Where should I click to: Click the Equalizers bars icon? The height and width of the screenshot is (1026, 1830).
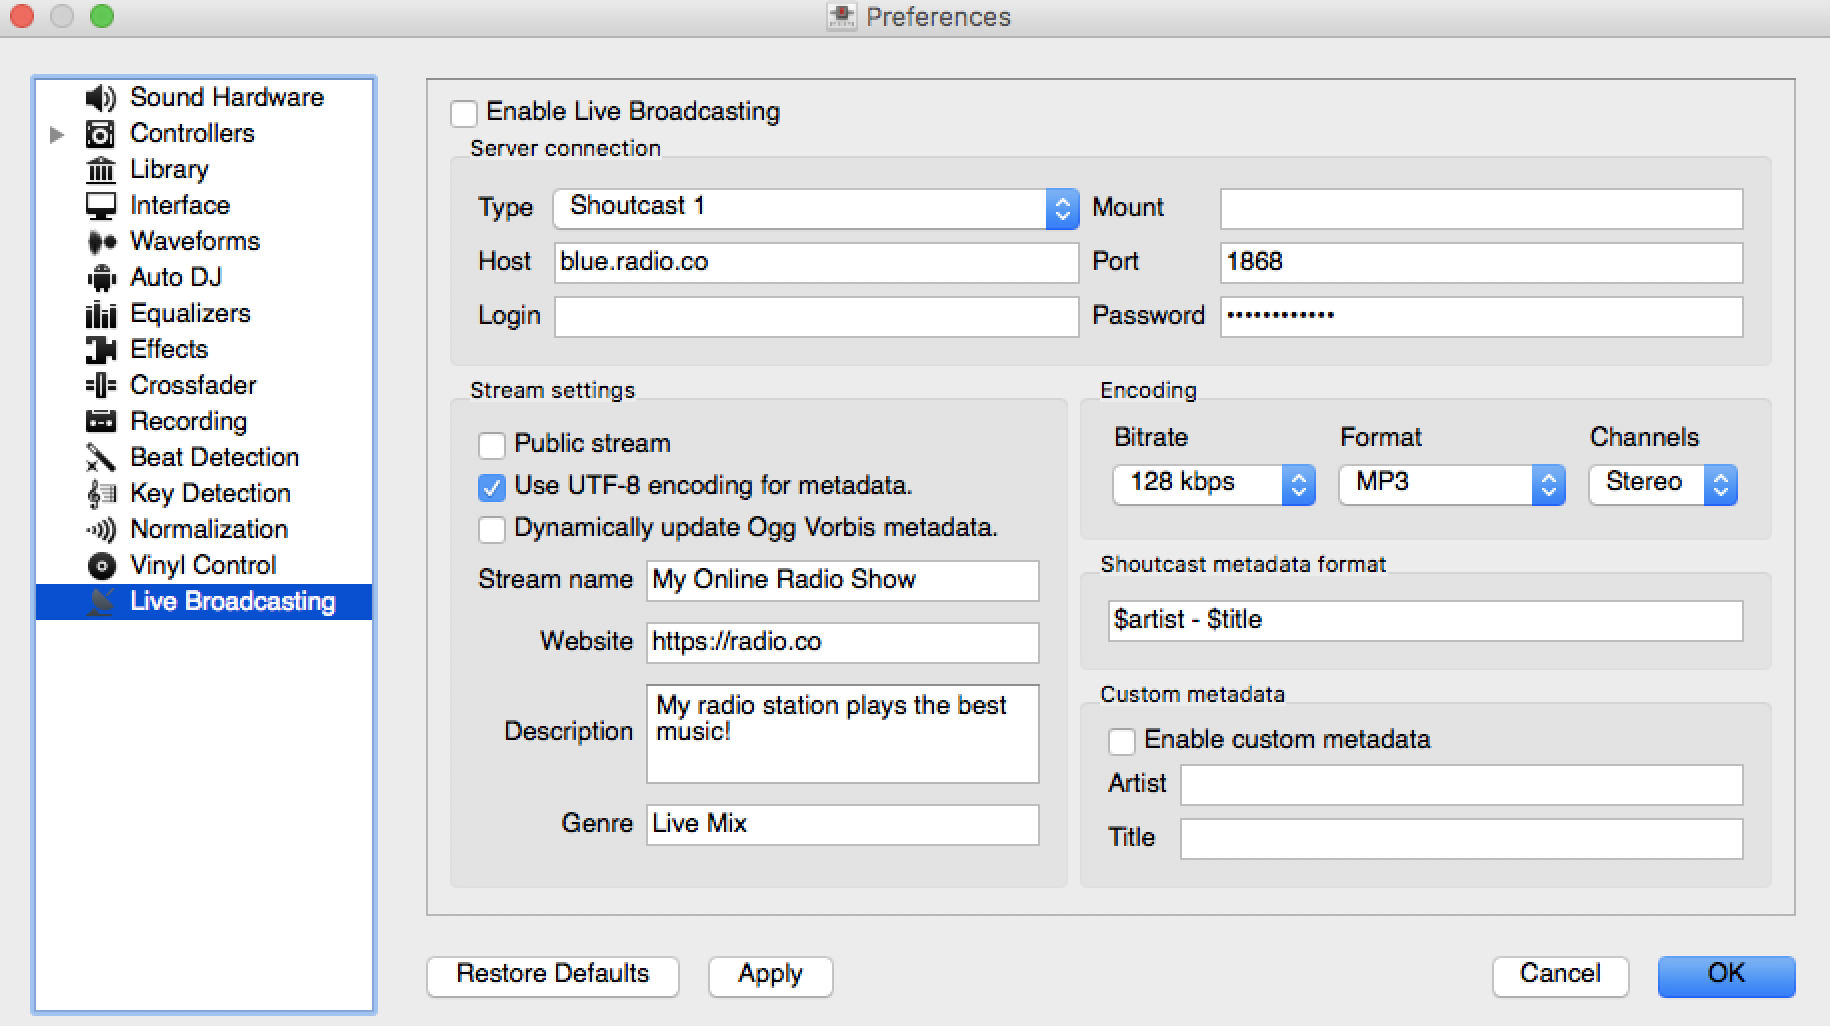pos(100,313)
